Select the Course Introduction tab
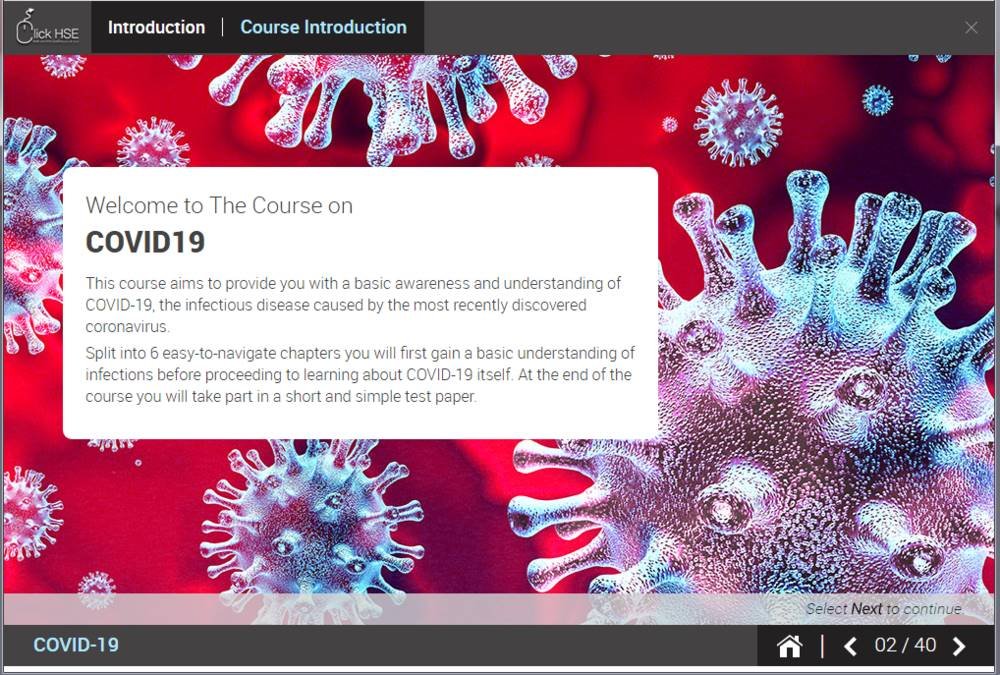This screenshot has width=1000, height=675. (323, 27)
